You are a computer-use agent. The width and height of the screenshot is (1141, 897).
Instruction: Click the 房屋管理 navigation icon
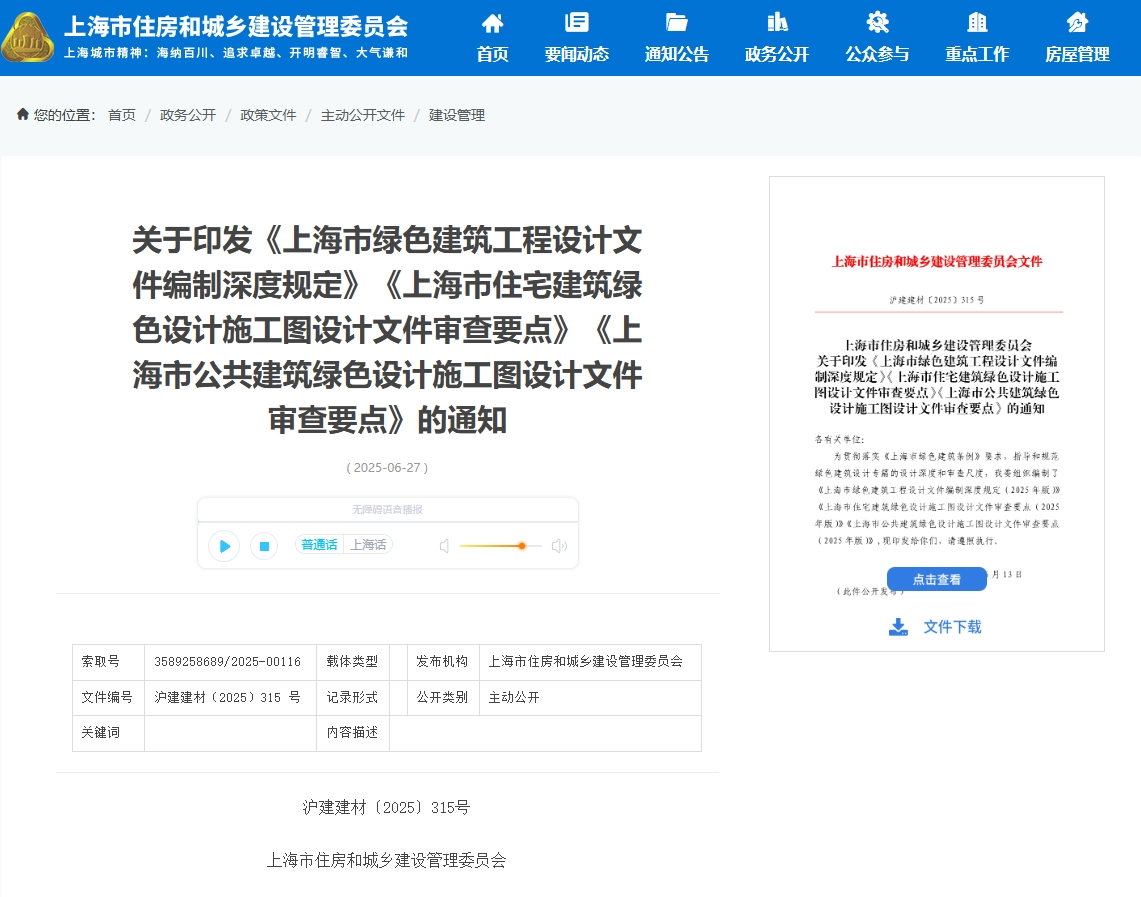(x=1076, y=21)
